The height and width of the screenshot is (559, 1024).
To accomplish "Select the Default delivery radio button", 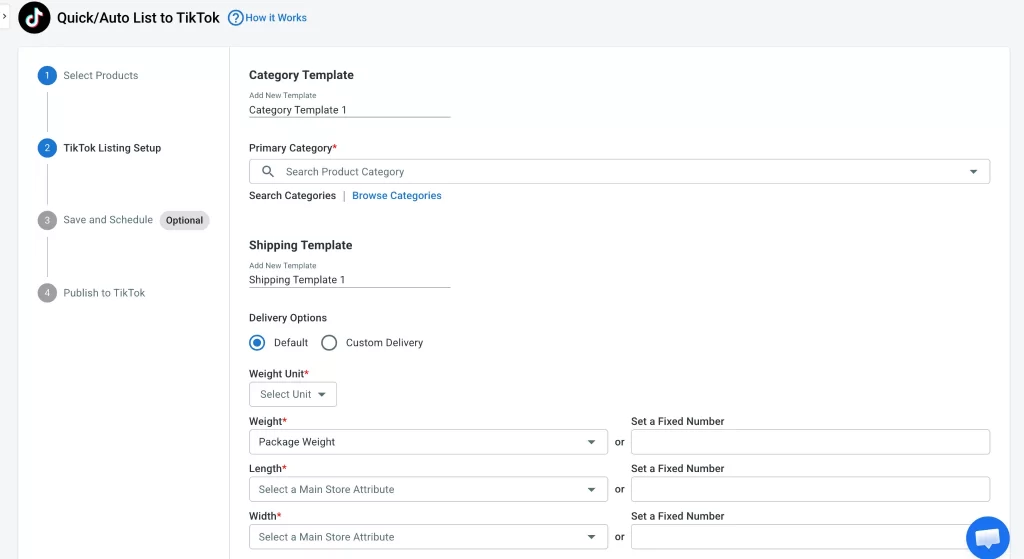I will point(257,343).
